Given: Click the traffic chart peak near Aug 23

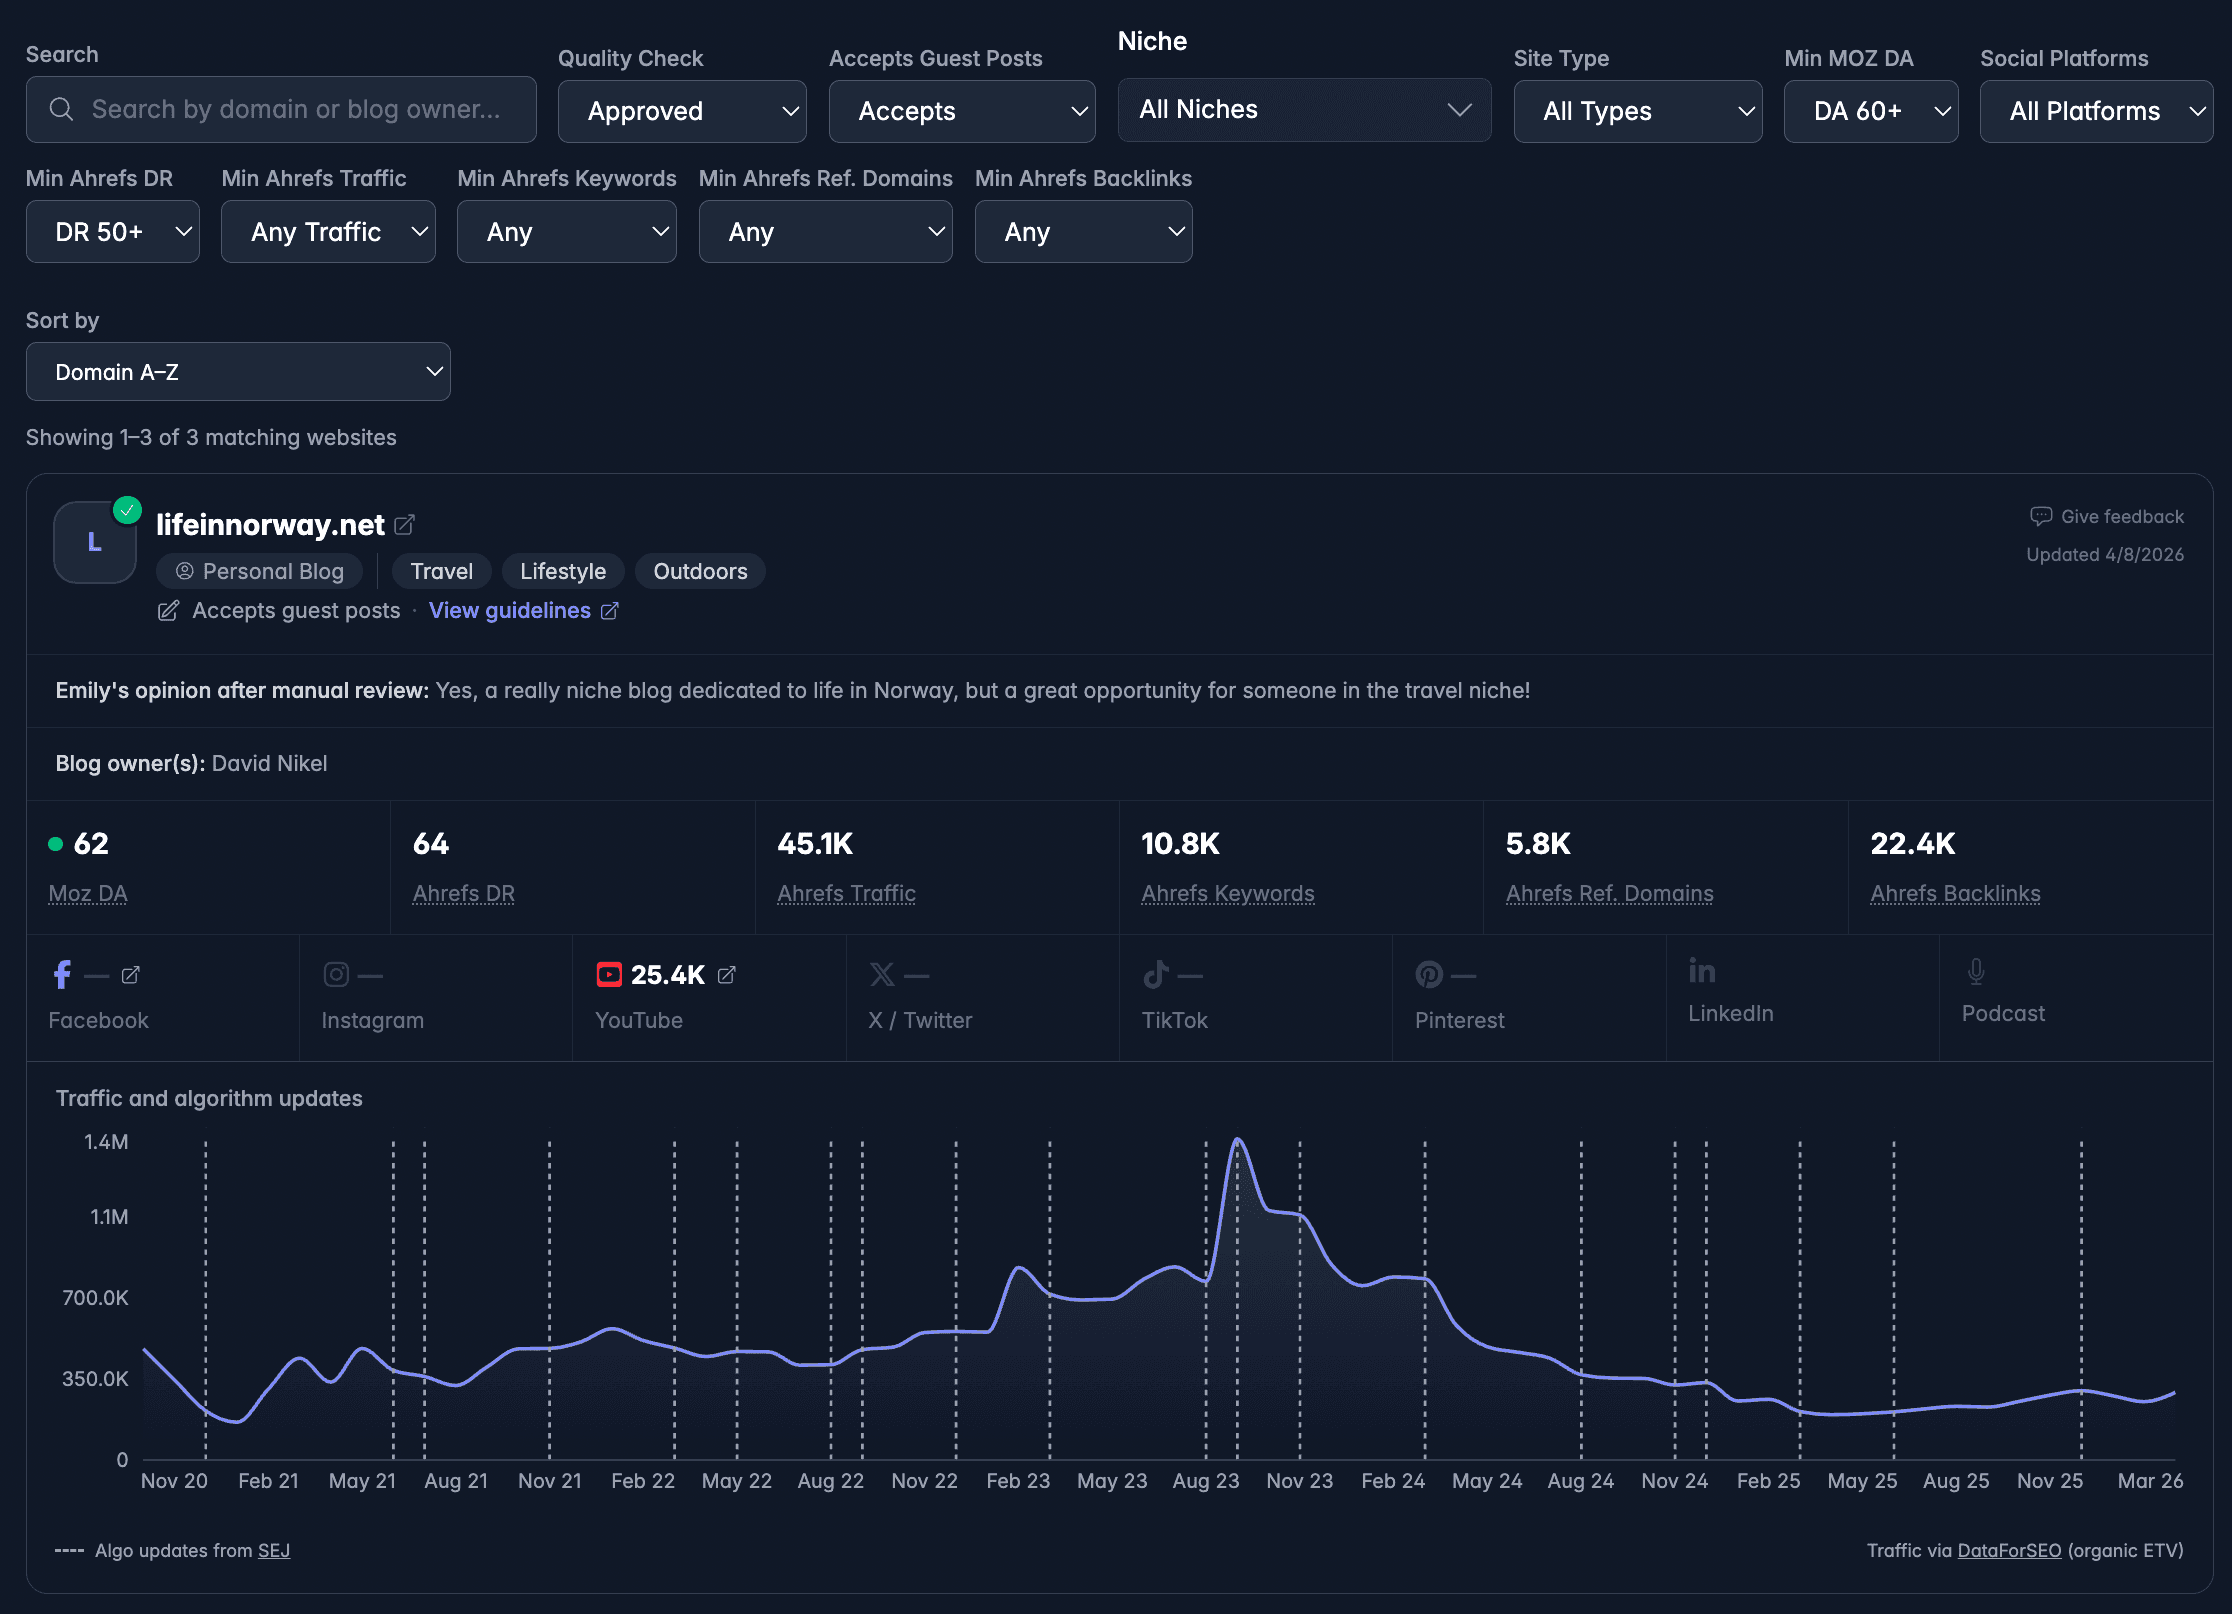Looking at the screenshot, I should click(x=1238, y=1140).
